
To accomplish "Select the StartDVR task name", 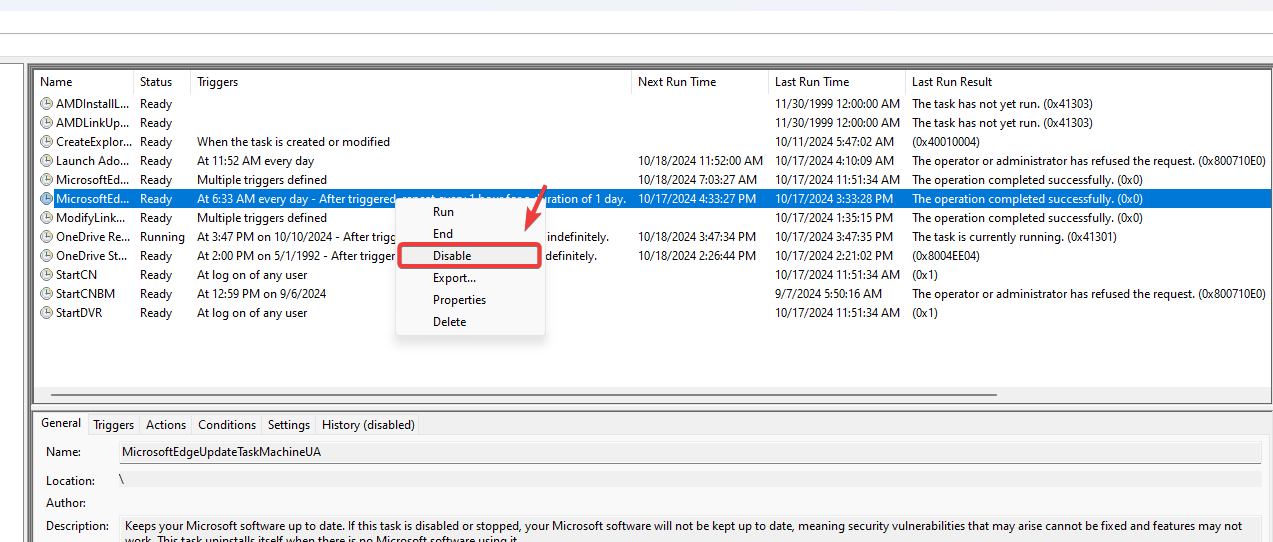I will click(x=79, y=313).
